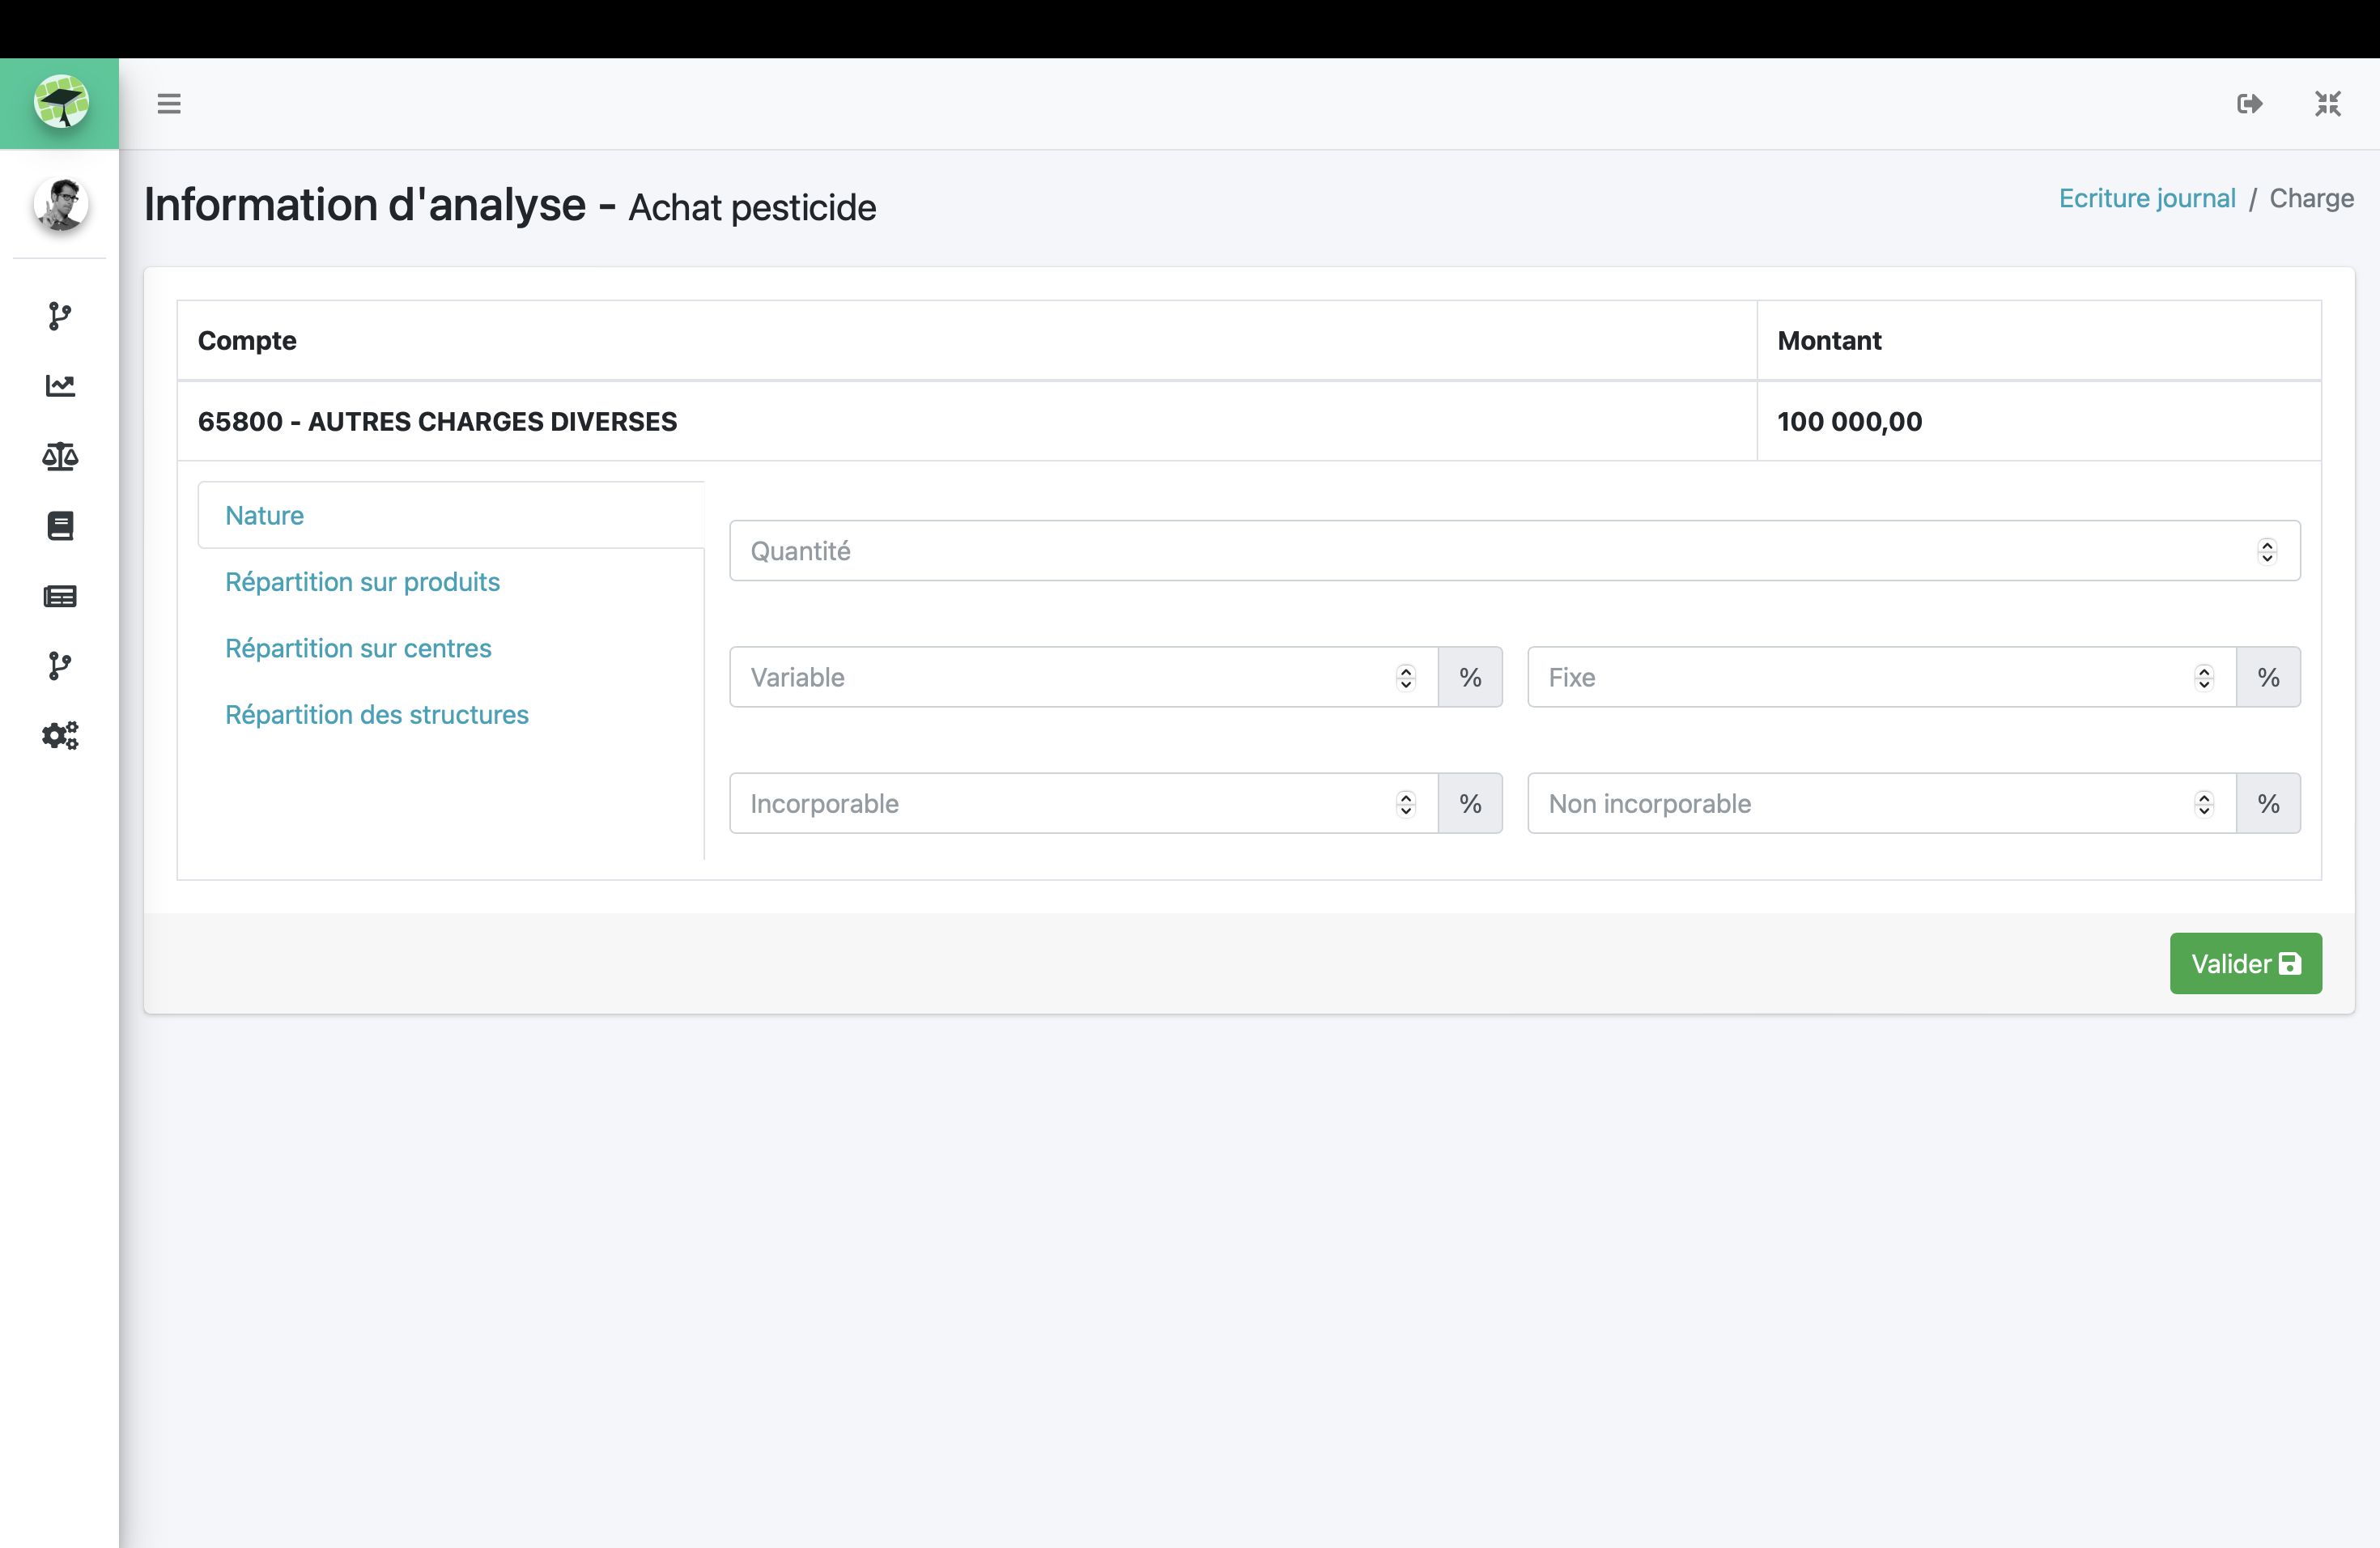Open the table list sidebar icon
This screenshot has width=2380, height=1548.
click(x=60, y=596)
